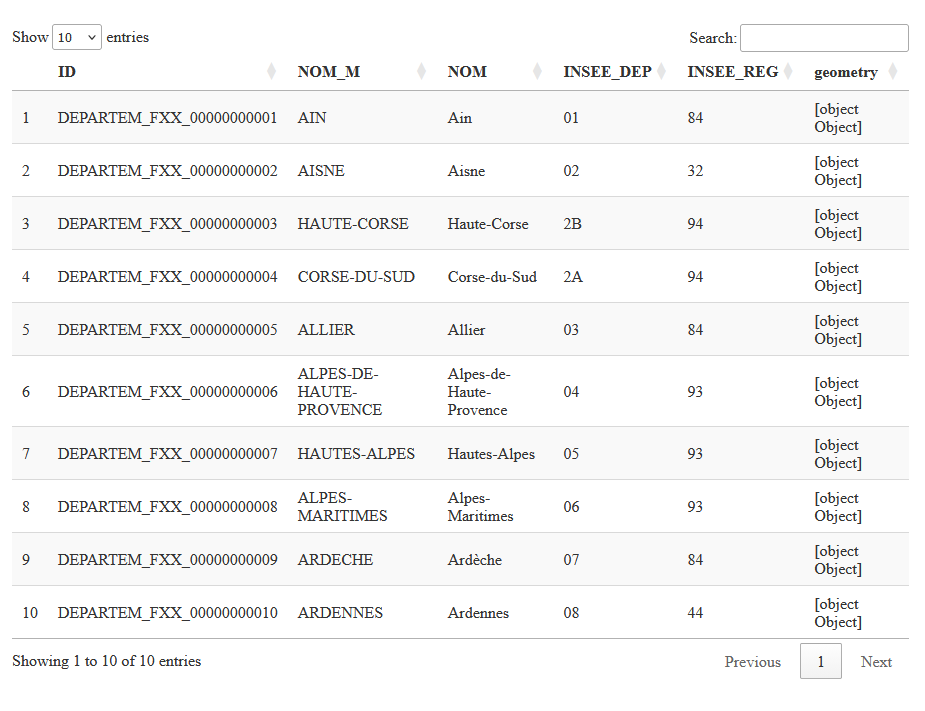The width and height of the screenshot is (925, 711).
Task: Select page 1 in pagination
Action: coord(821,662)
